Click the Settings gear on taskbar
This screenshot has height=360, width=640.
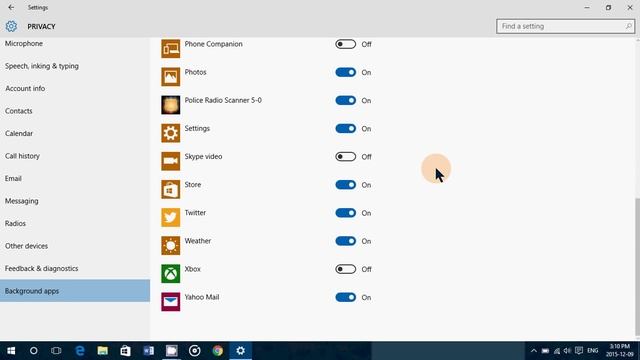coord(240,351)
